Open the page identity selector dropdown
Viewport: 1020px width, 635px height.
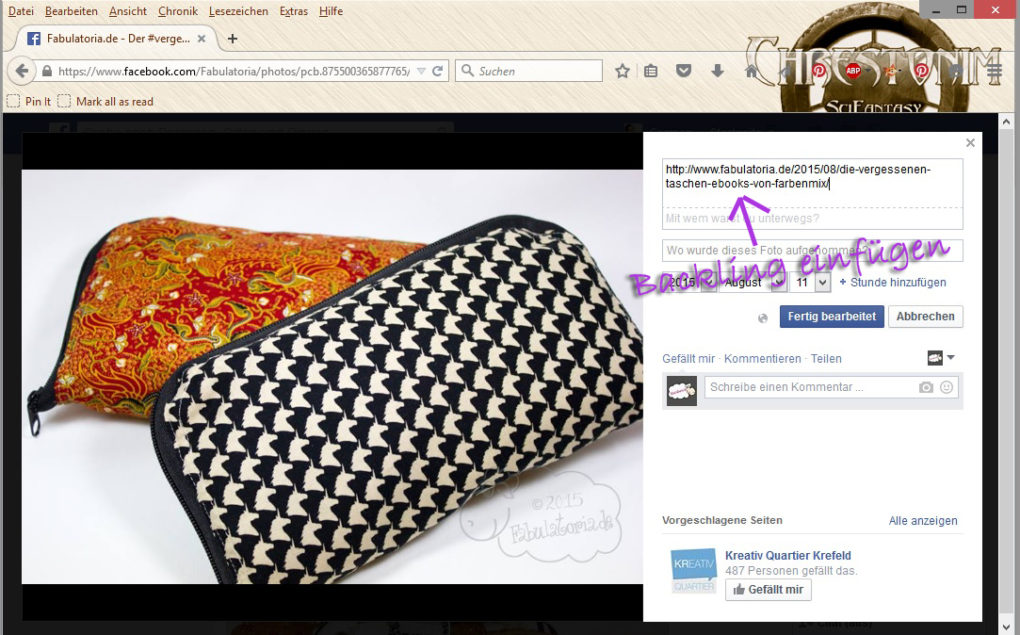[941, 358]
